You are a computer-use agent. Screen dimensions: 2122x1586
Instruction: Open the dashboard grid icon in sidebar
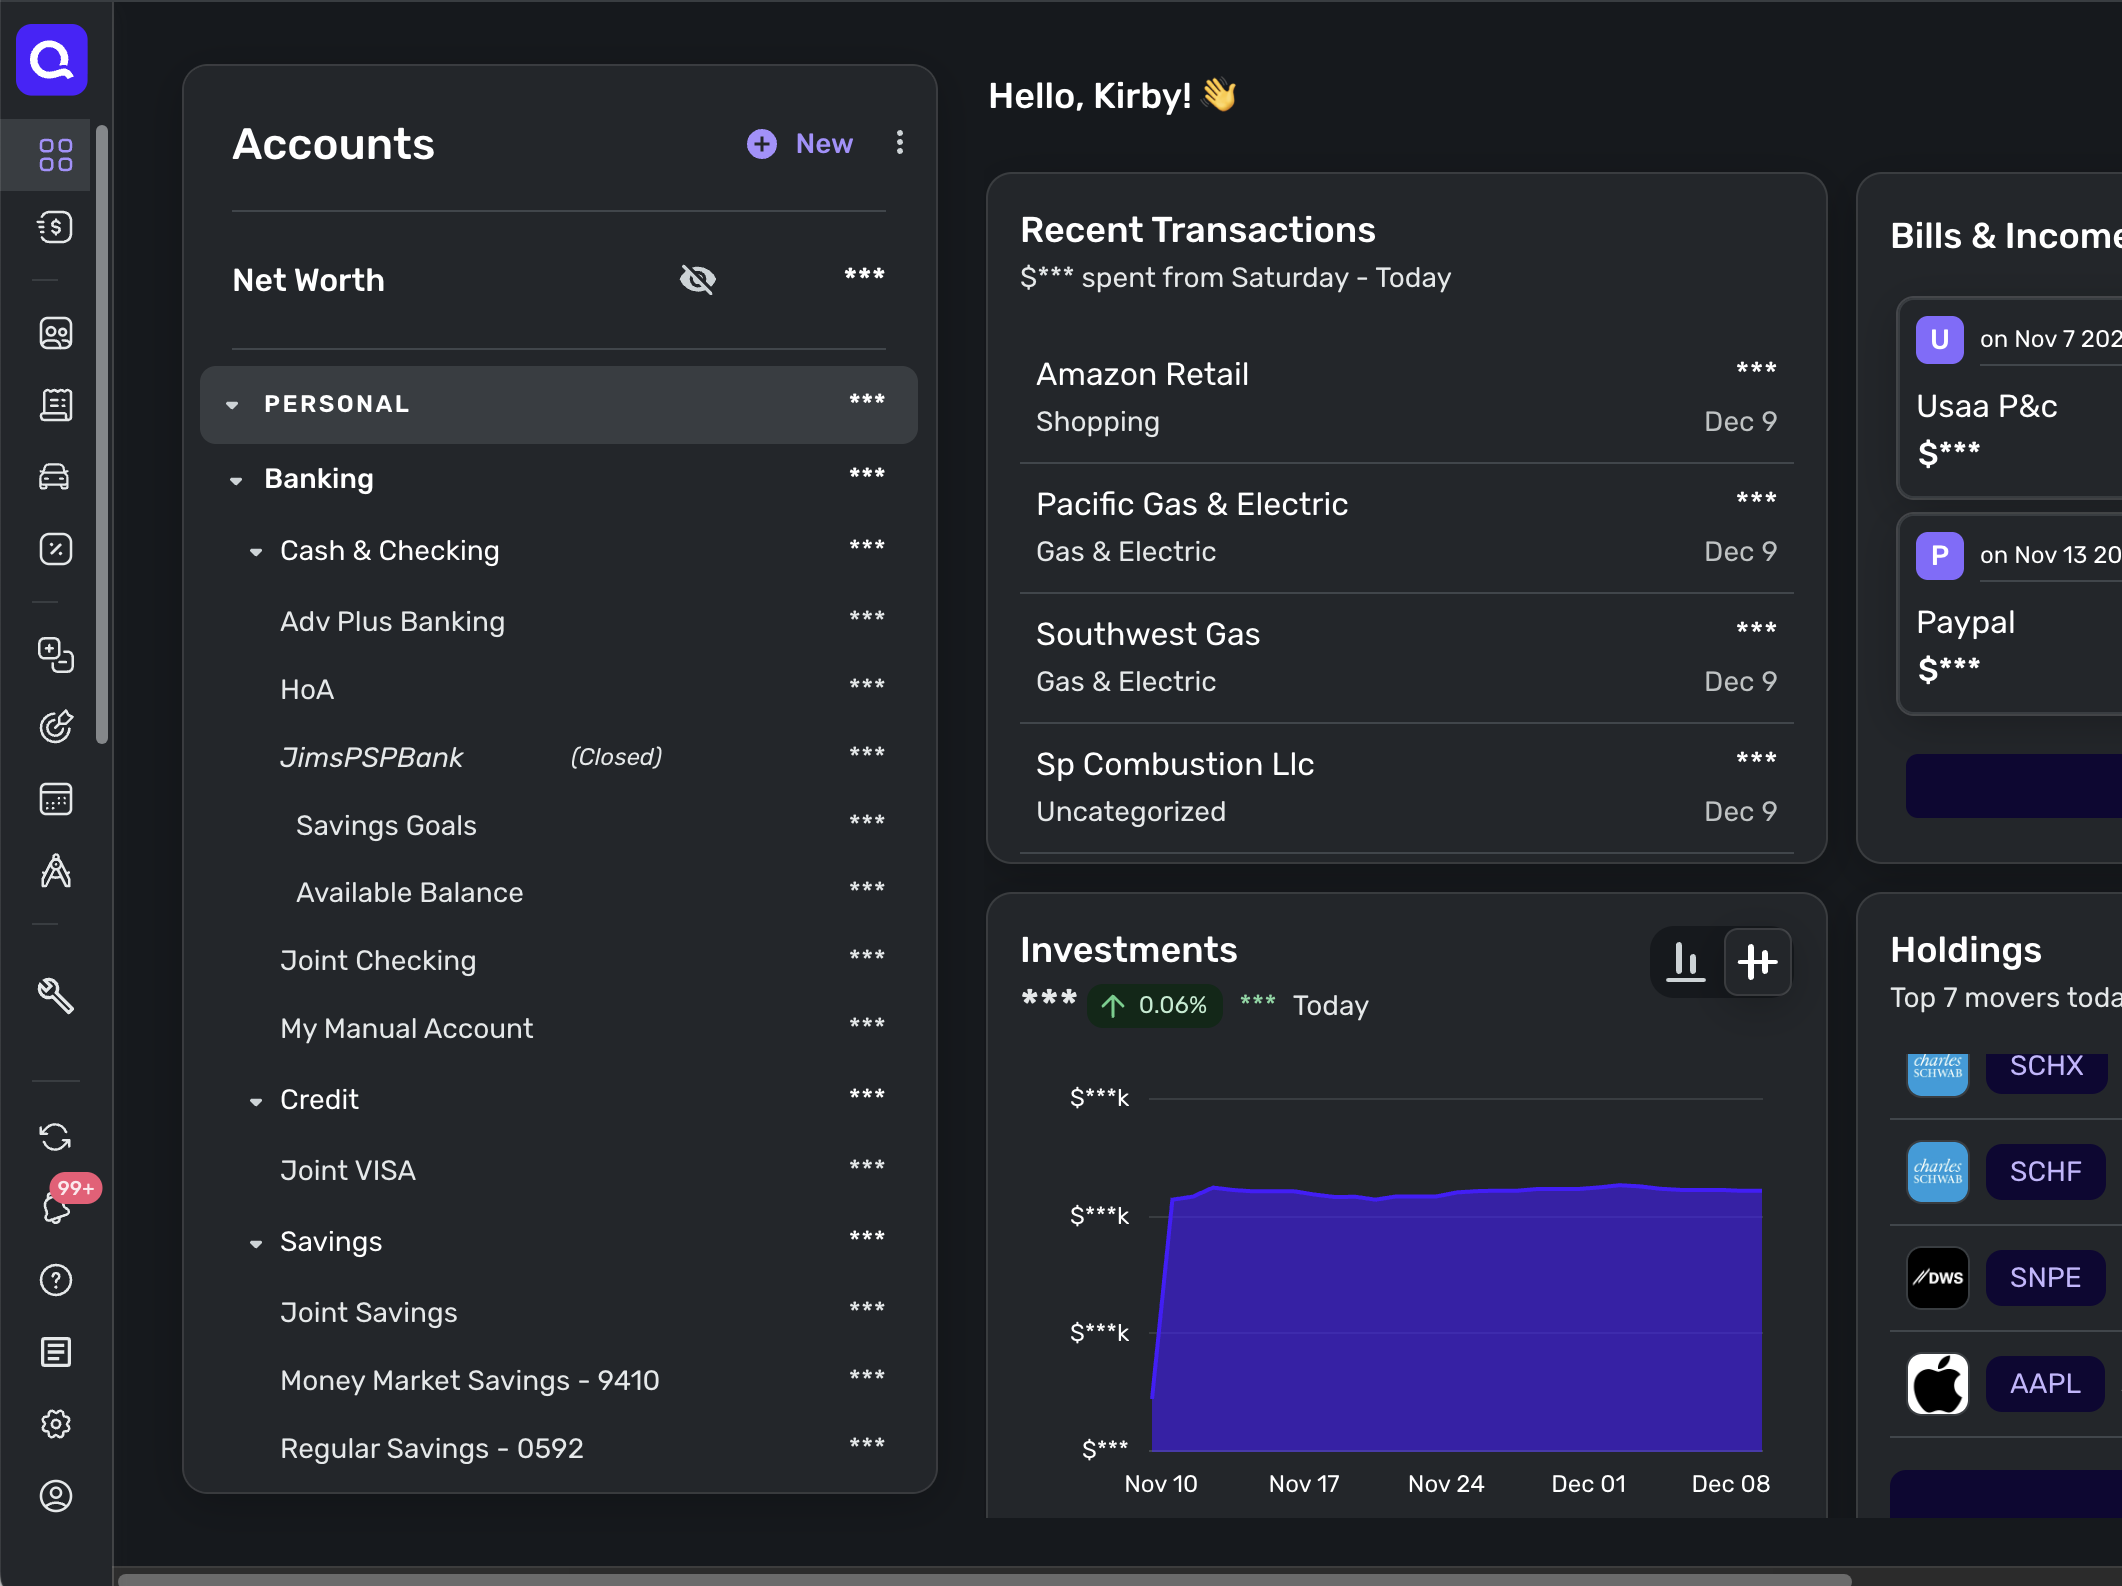[55, 155]
